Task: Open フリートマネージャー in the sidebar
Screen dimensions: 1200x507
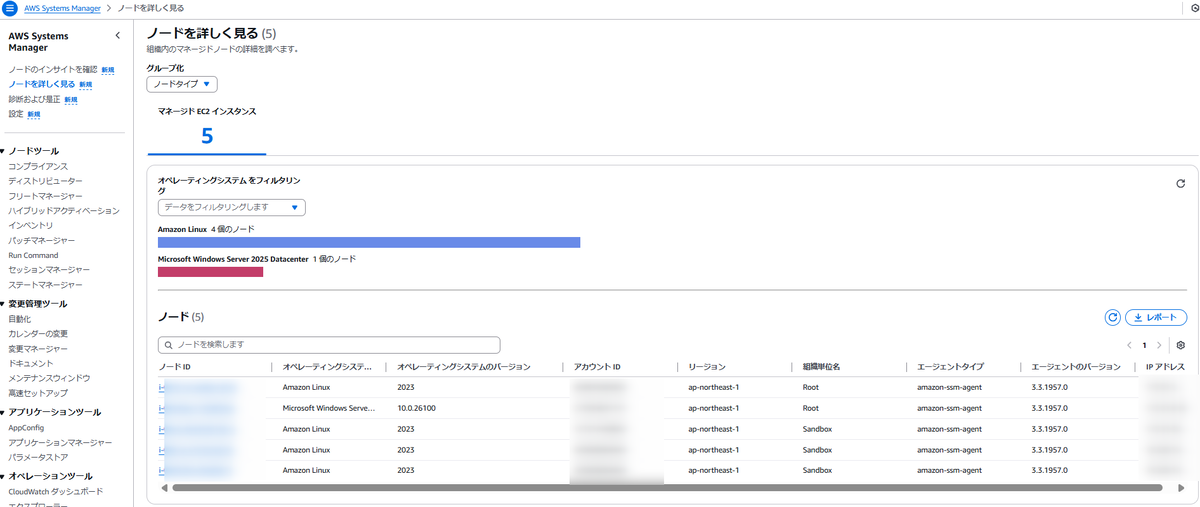Action: [x=45, y=196]
